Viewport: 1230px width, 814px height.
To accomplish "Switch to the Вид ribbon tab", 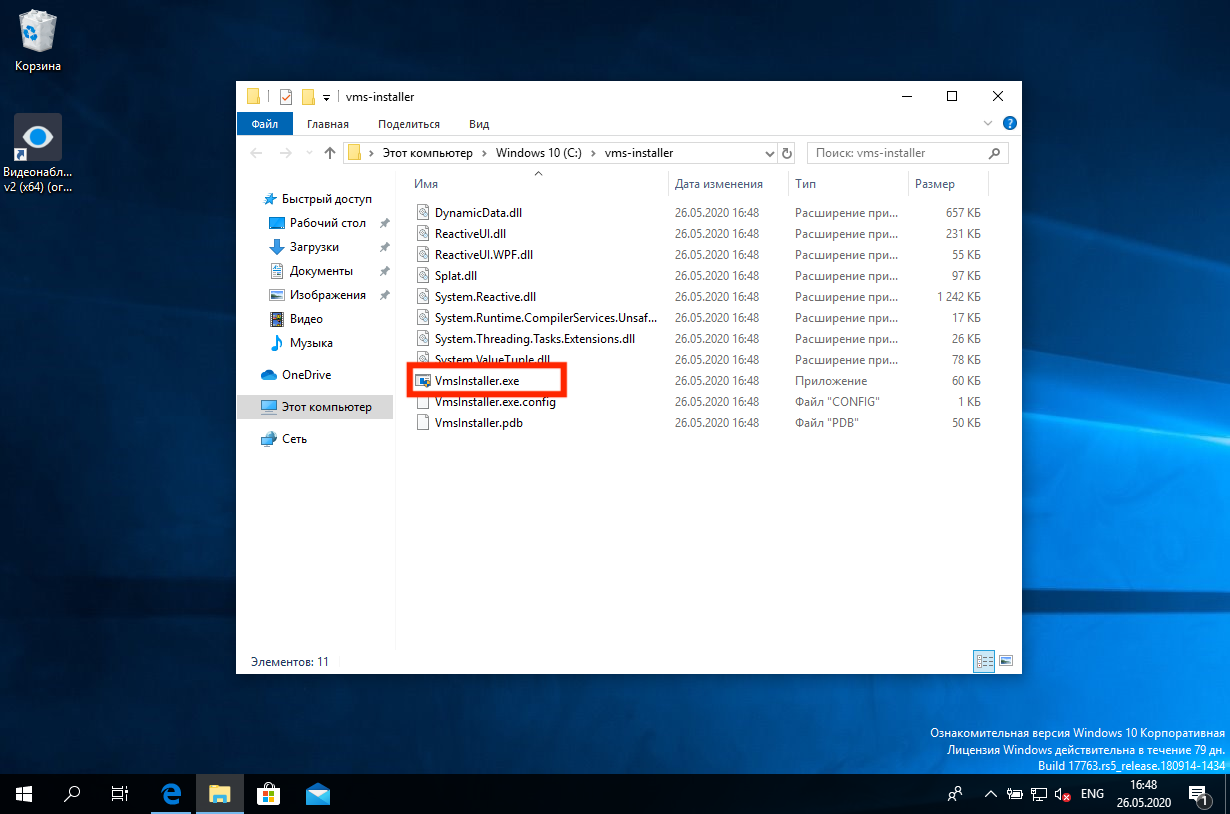I will pyautogui.click(x=479, y=124).
